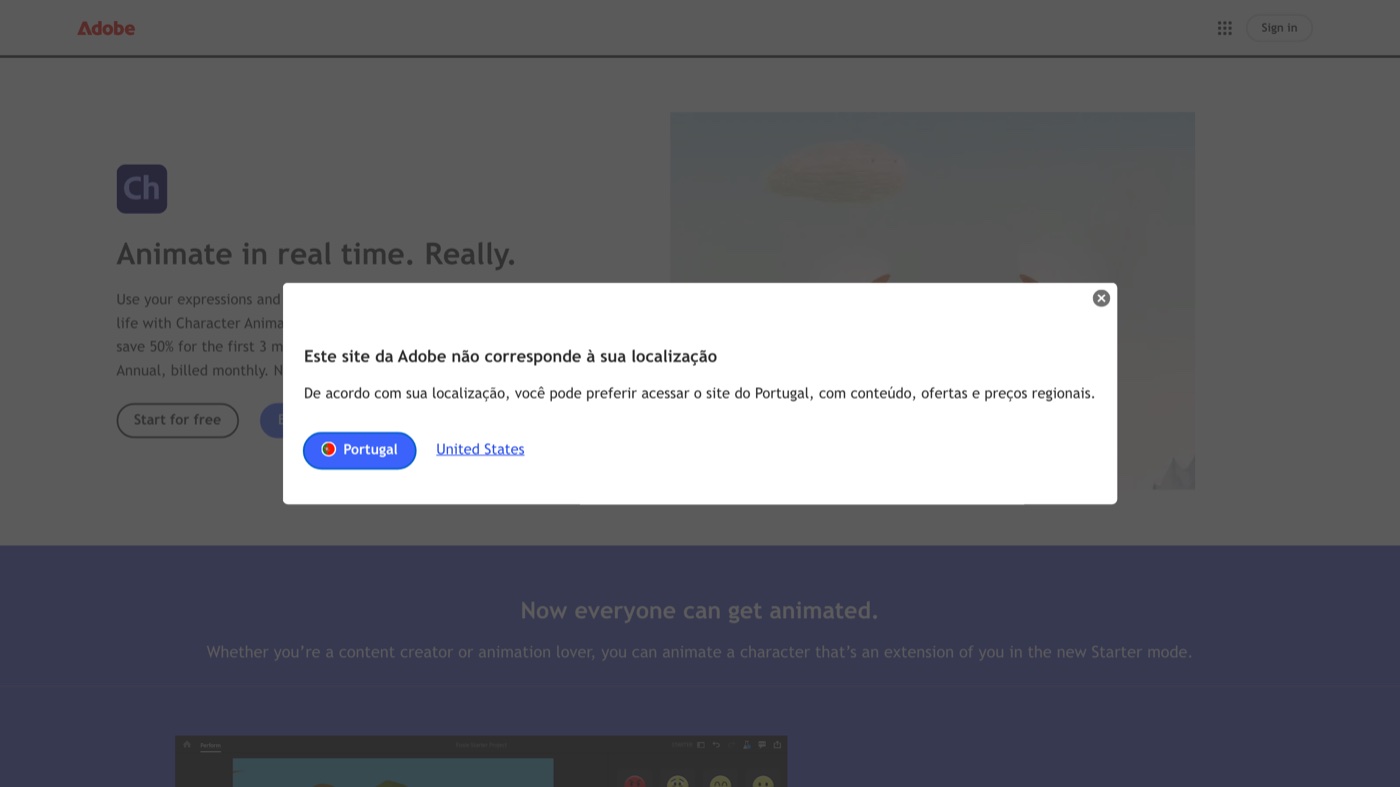The image size is (1400, 787).
Task: Click the Sign in button
Action: pos(1279,28)
